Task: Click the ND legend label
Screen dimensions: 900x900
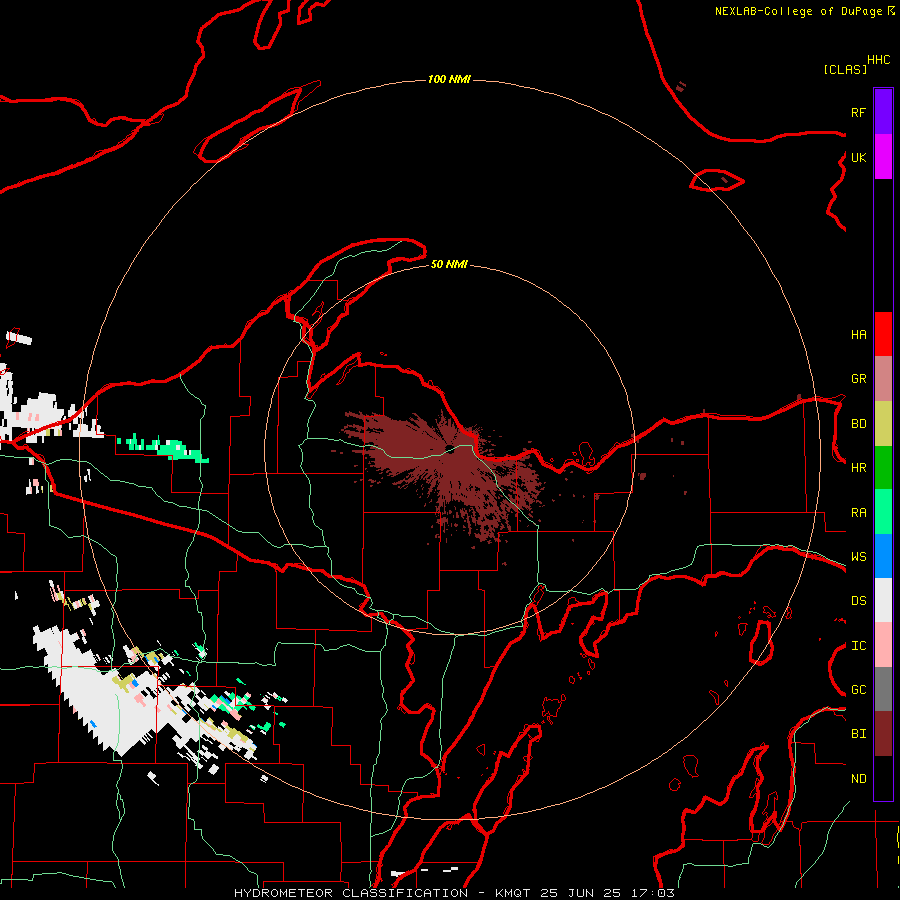Action: click(858, 779)
